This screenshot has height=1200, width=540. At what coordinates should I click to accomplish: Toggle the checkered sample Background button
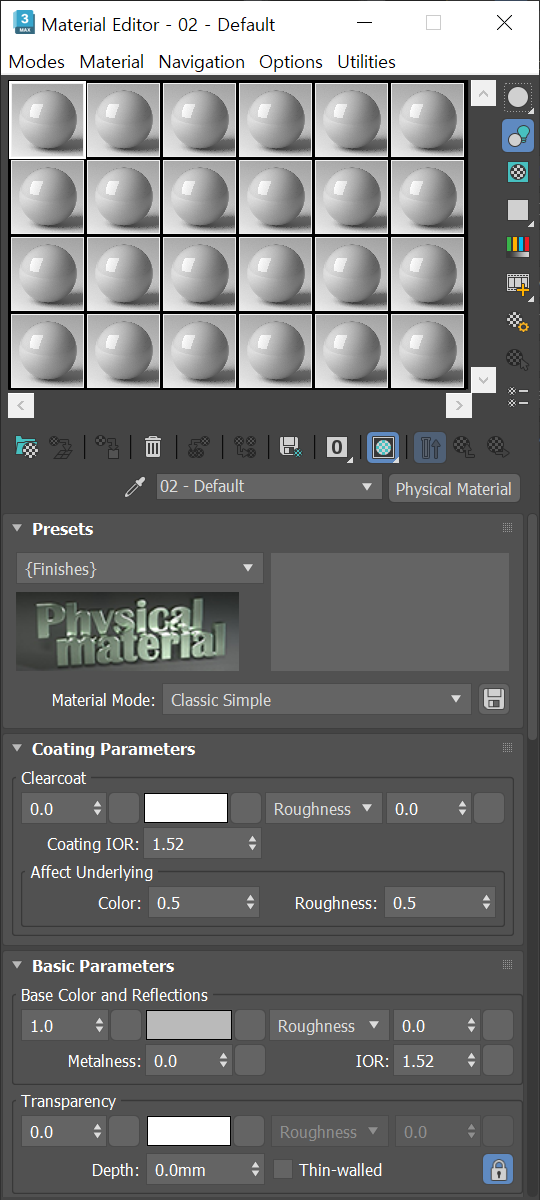tap(518, 172)
